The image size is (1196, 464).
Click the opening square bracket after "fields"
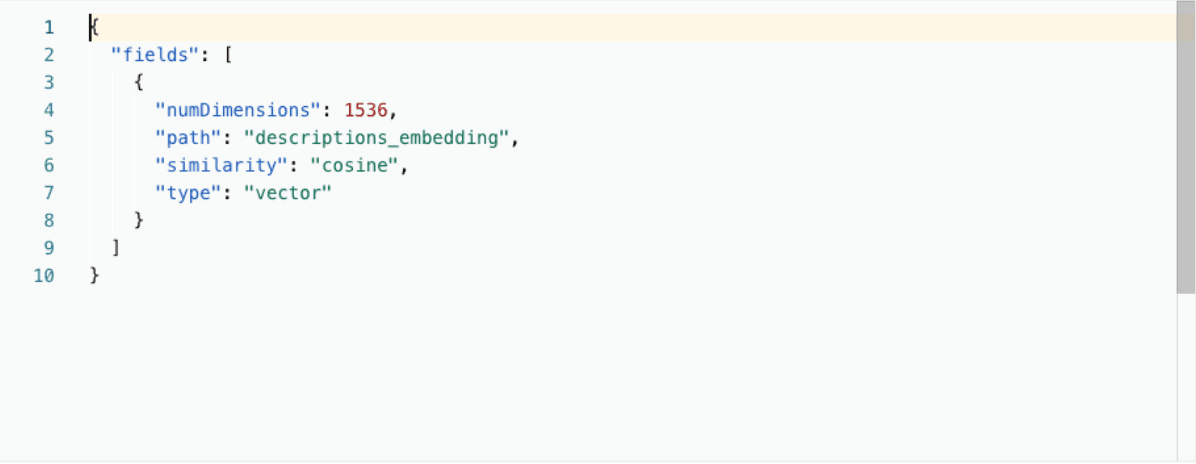228,55
